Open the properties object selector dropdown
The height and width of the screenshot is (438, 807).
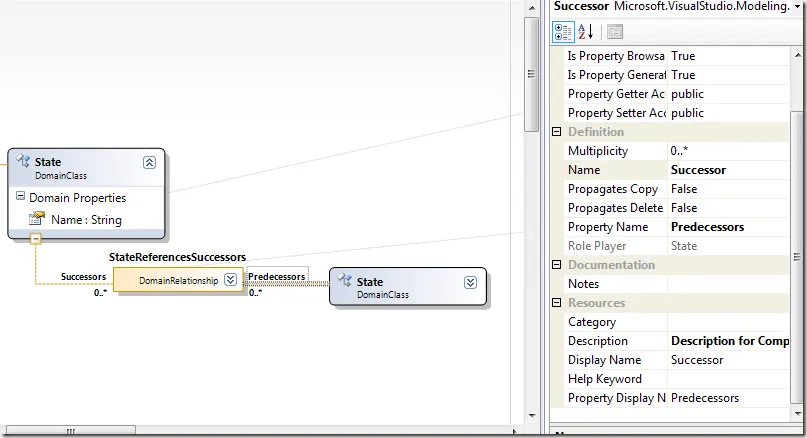[x=798, y=6]
